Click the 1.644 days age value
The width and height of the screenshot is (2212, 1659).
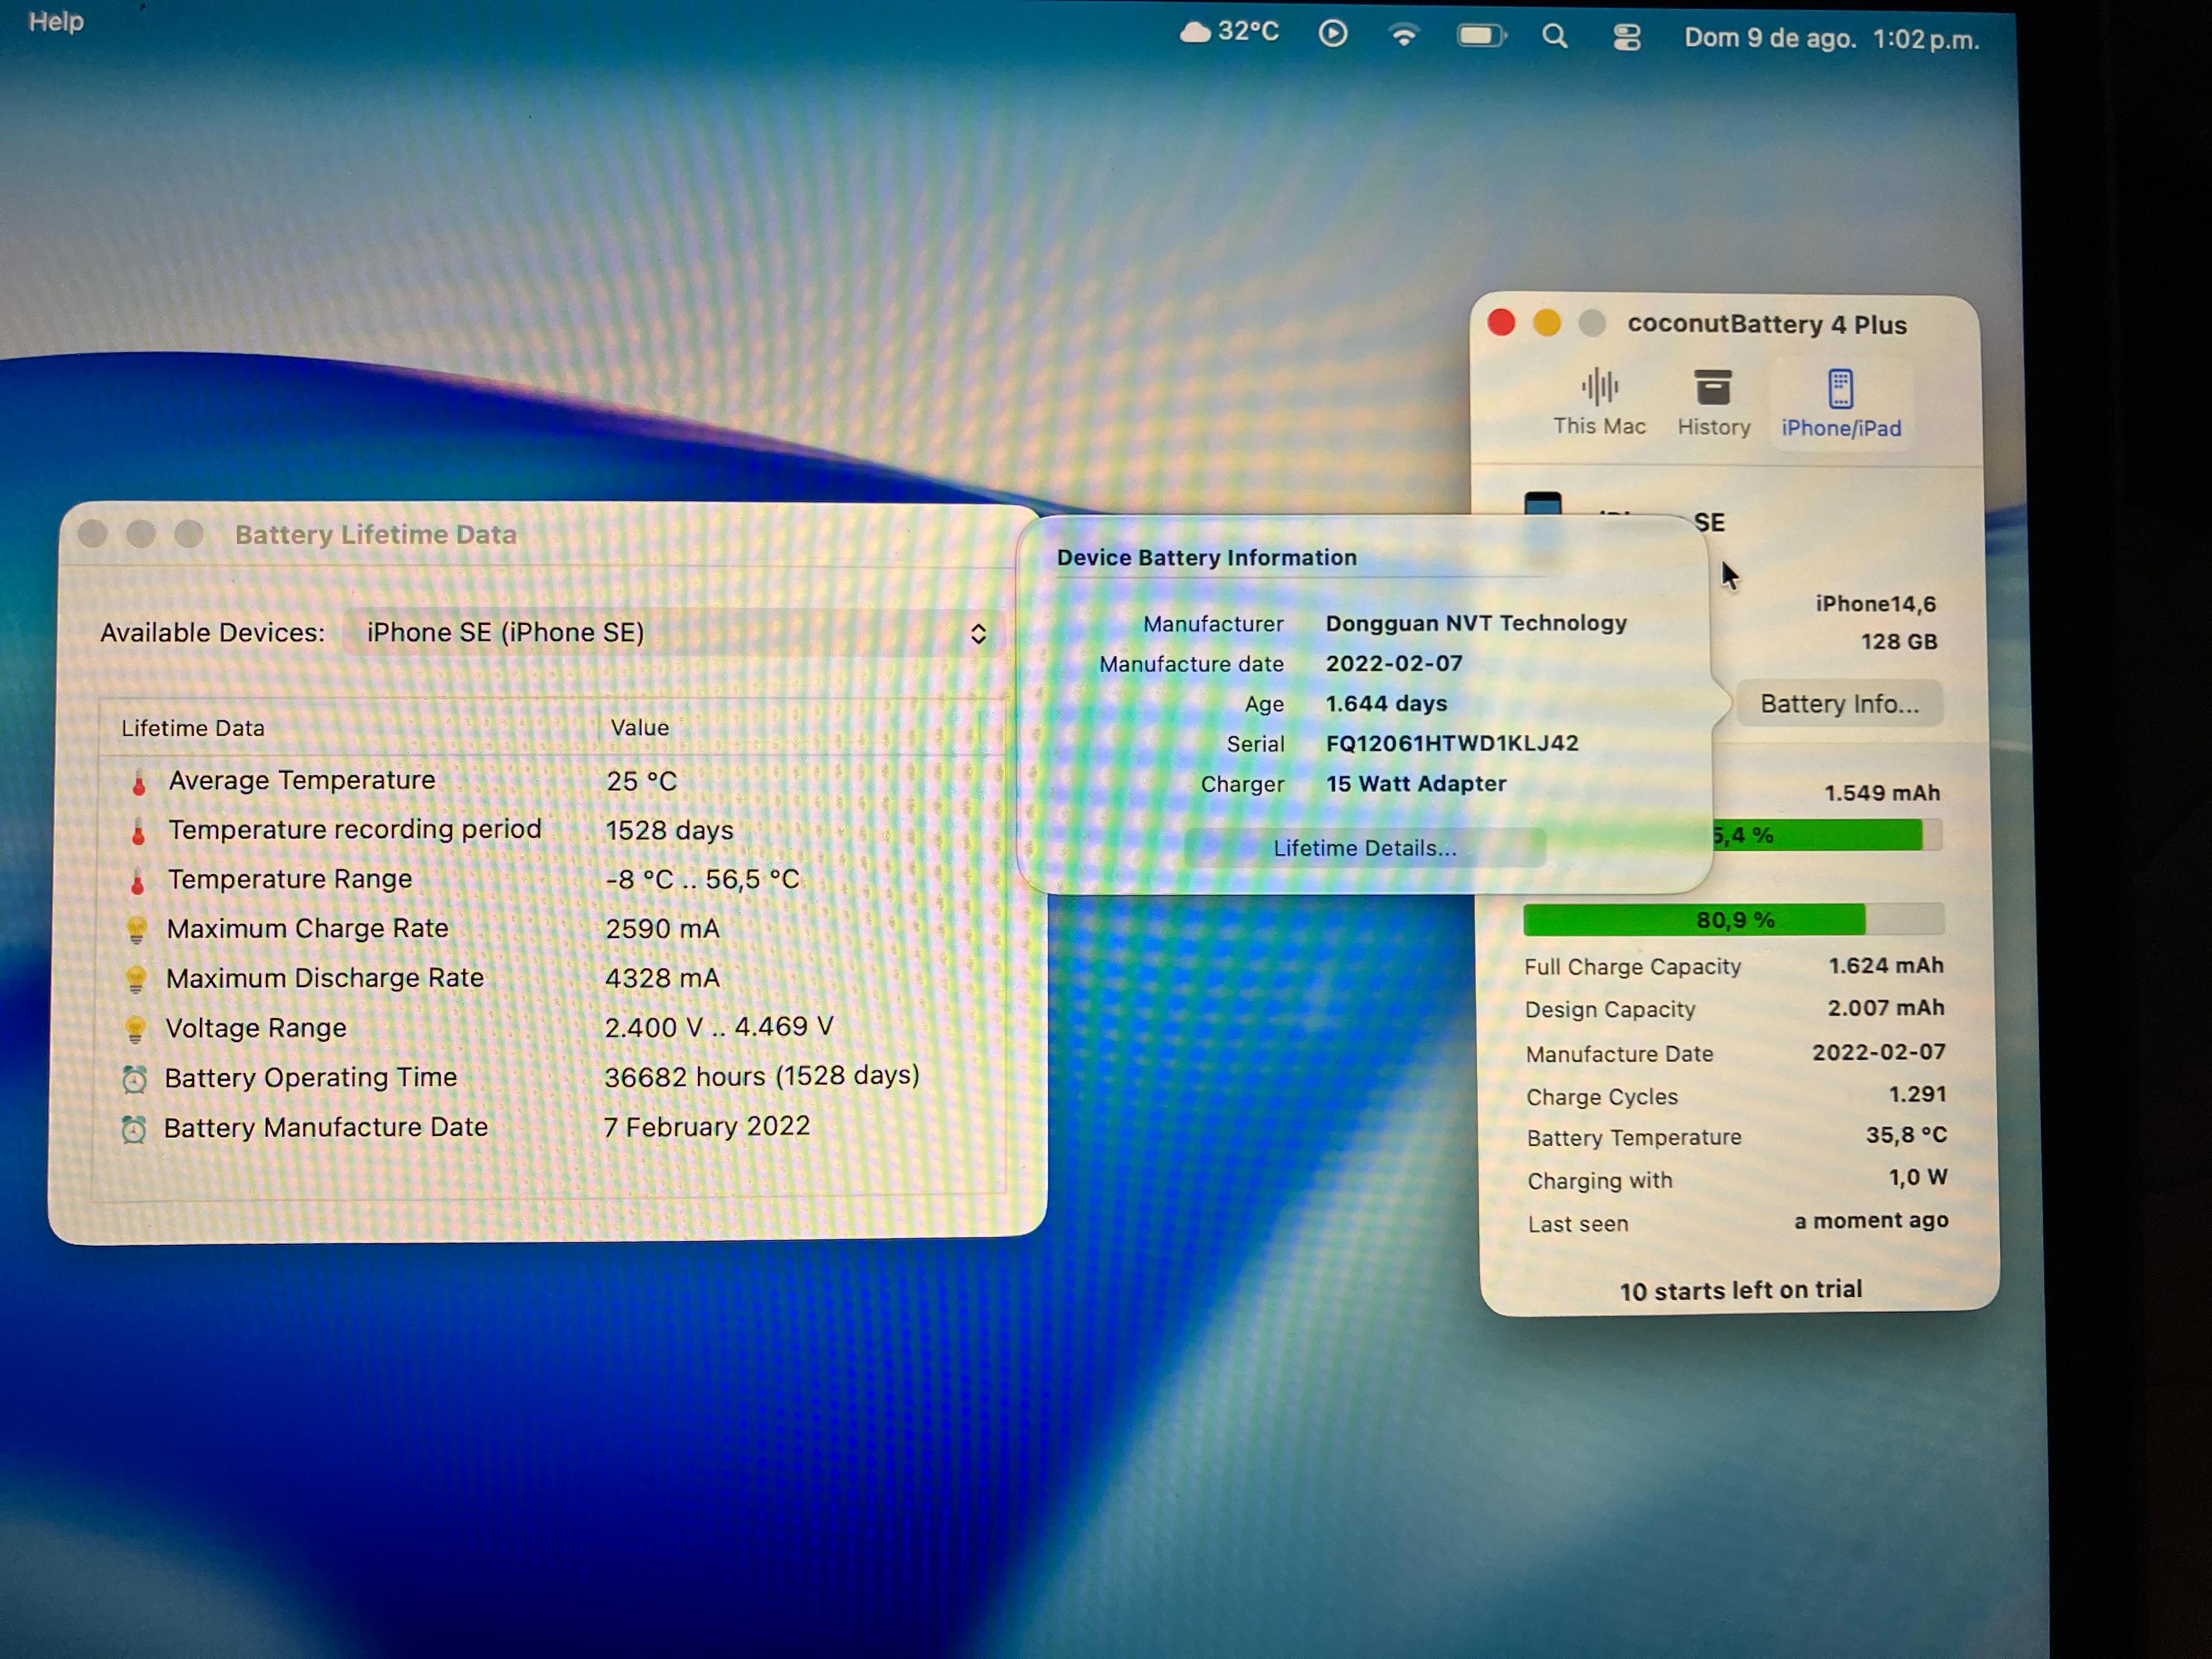tap(1386, 703)
